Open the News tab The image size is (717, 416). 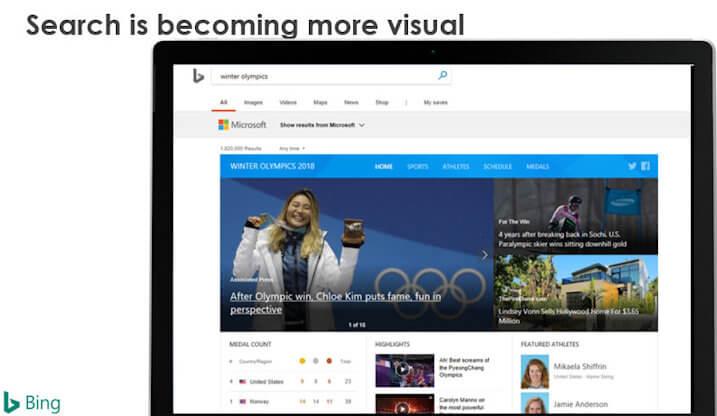click(x=351, y=102)
